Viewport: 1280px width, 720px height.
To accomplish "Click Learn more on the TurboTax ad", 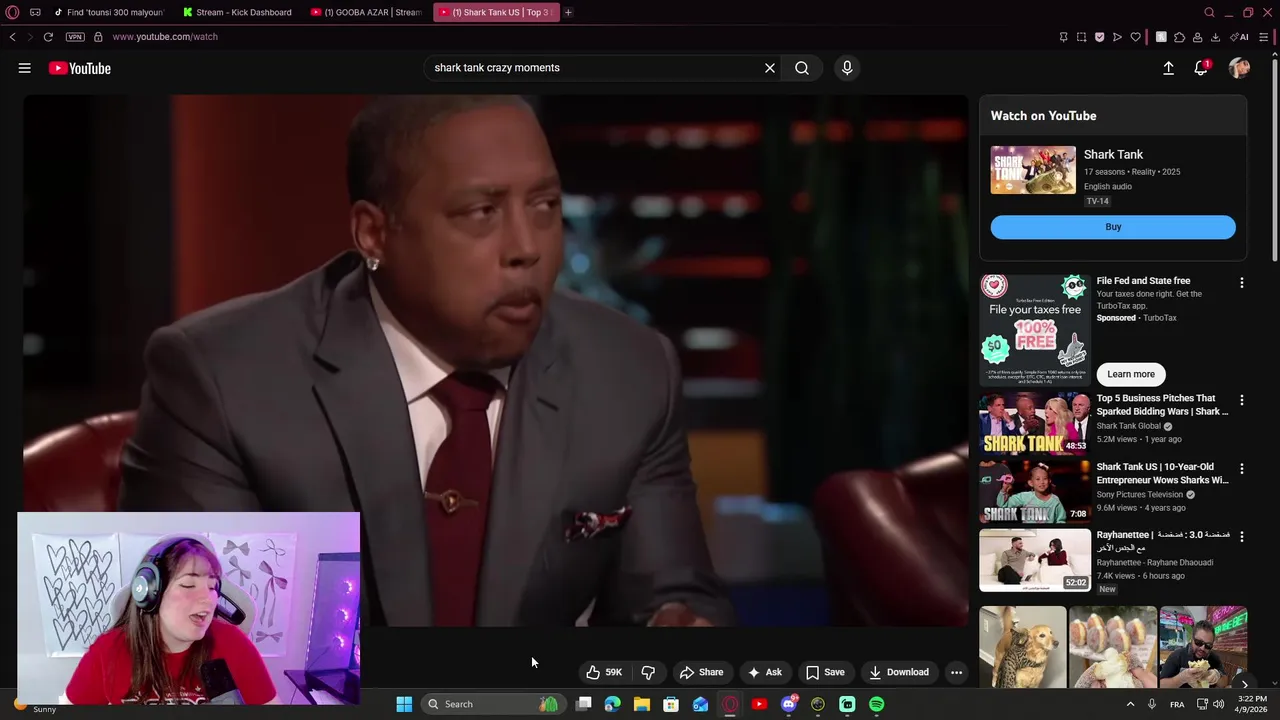I will [1131, 374].
